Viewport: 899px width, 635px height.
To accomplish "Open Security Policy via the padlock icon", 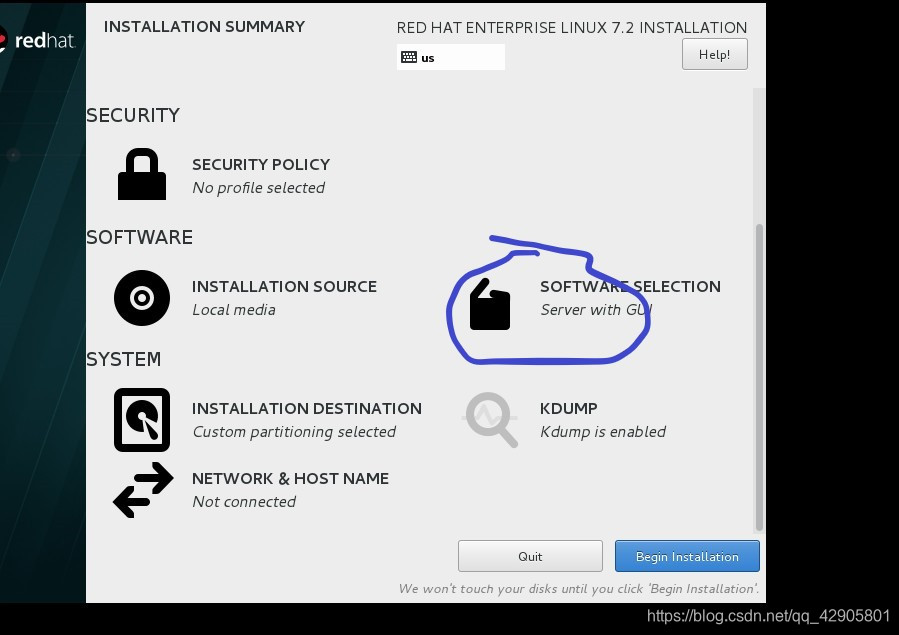I will coord(142,174).
